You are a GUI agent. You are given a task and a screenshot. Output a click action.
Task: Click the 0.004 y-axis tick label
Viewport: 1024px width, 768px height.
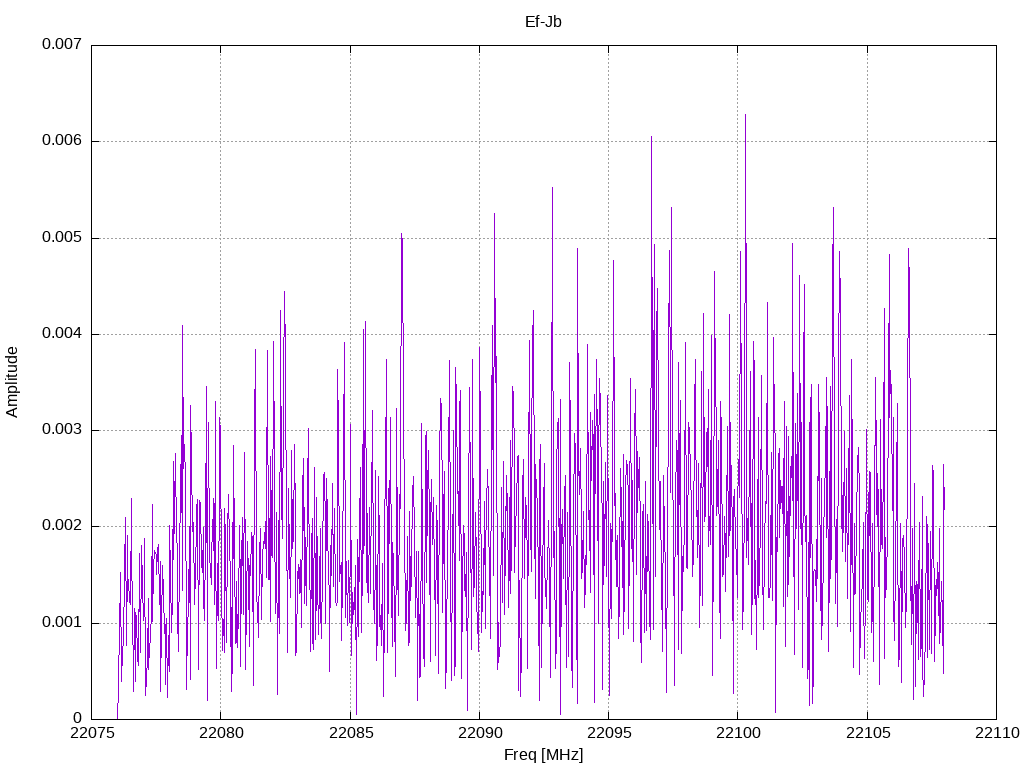pyautogui.click(x=62, y=333)
